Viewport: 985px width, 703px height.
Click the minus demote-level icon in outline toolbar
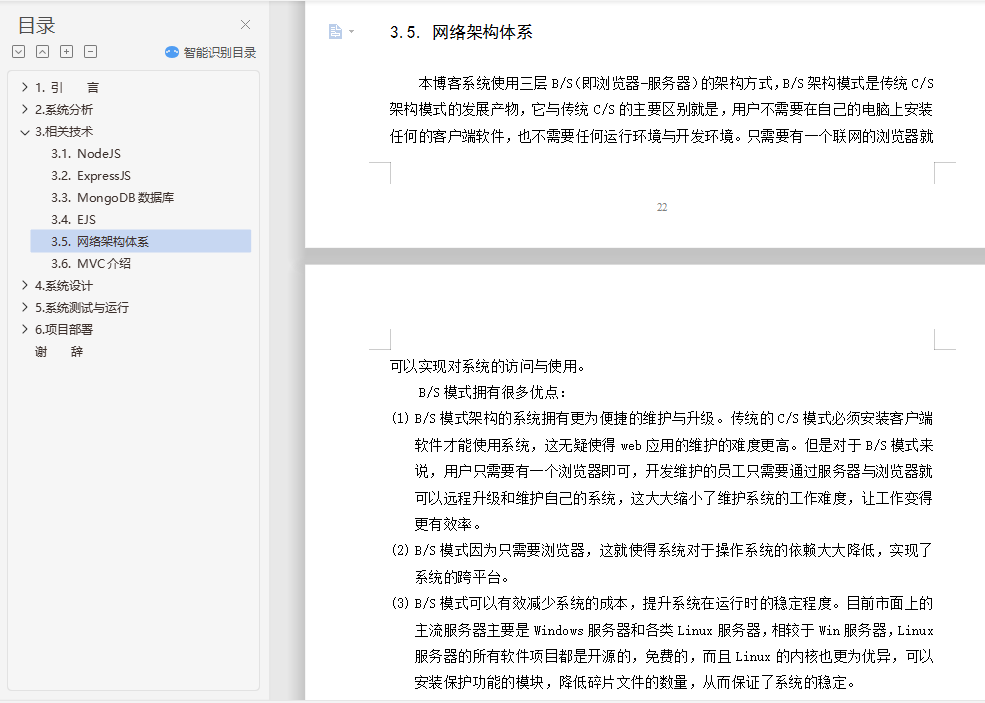pyautogui.click(x=90, y=52)
